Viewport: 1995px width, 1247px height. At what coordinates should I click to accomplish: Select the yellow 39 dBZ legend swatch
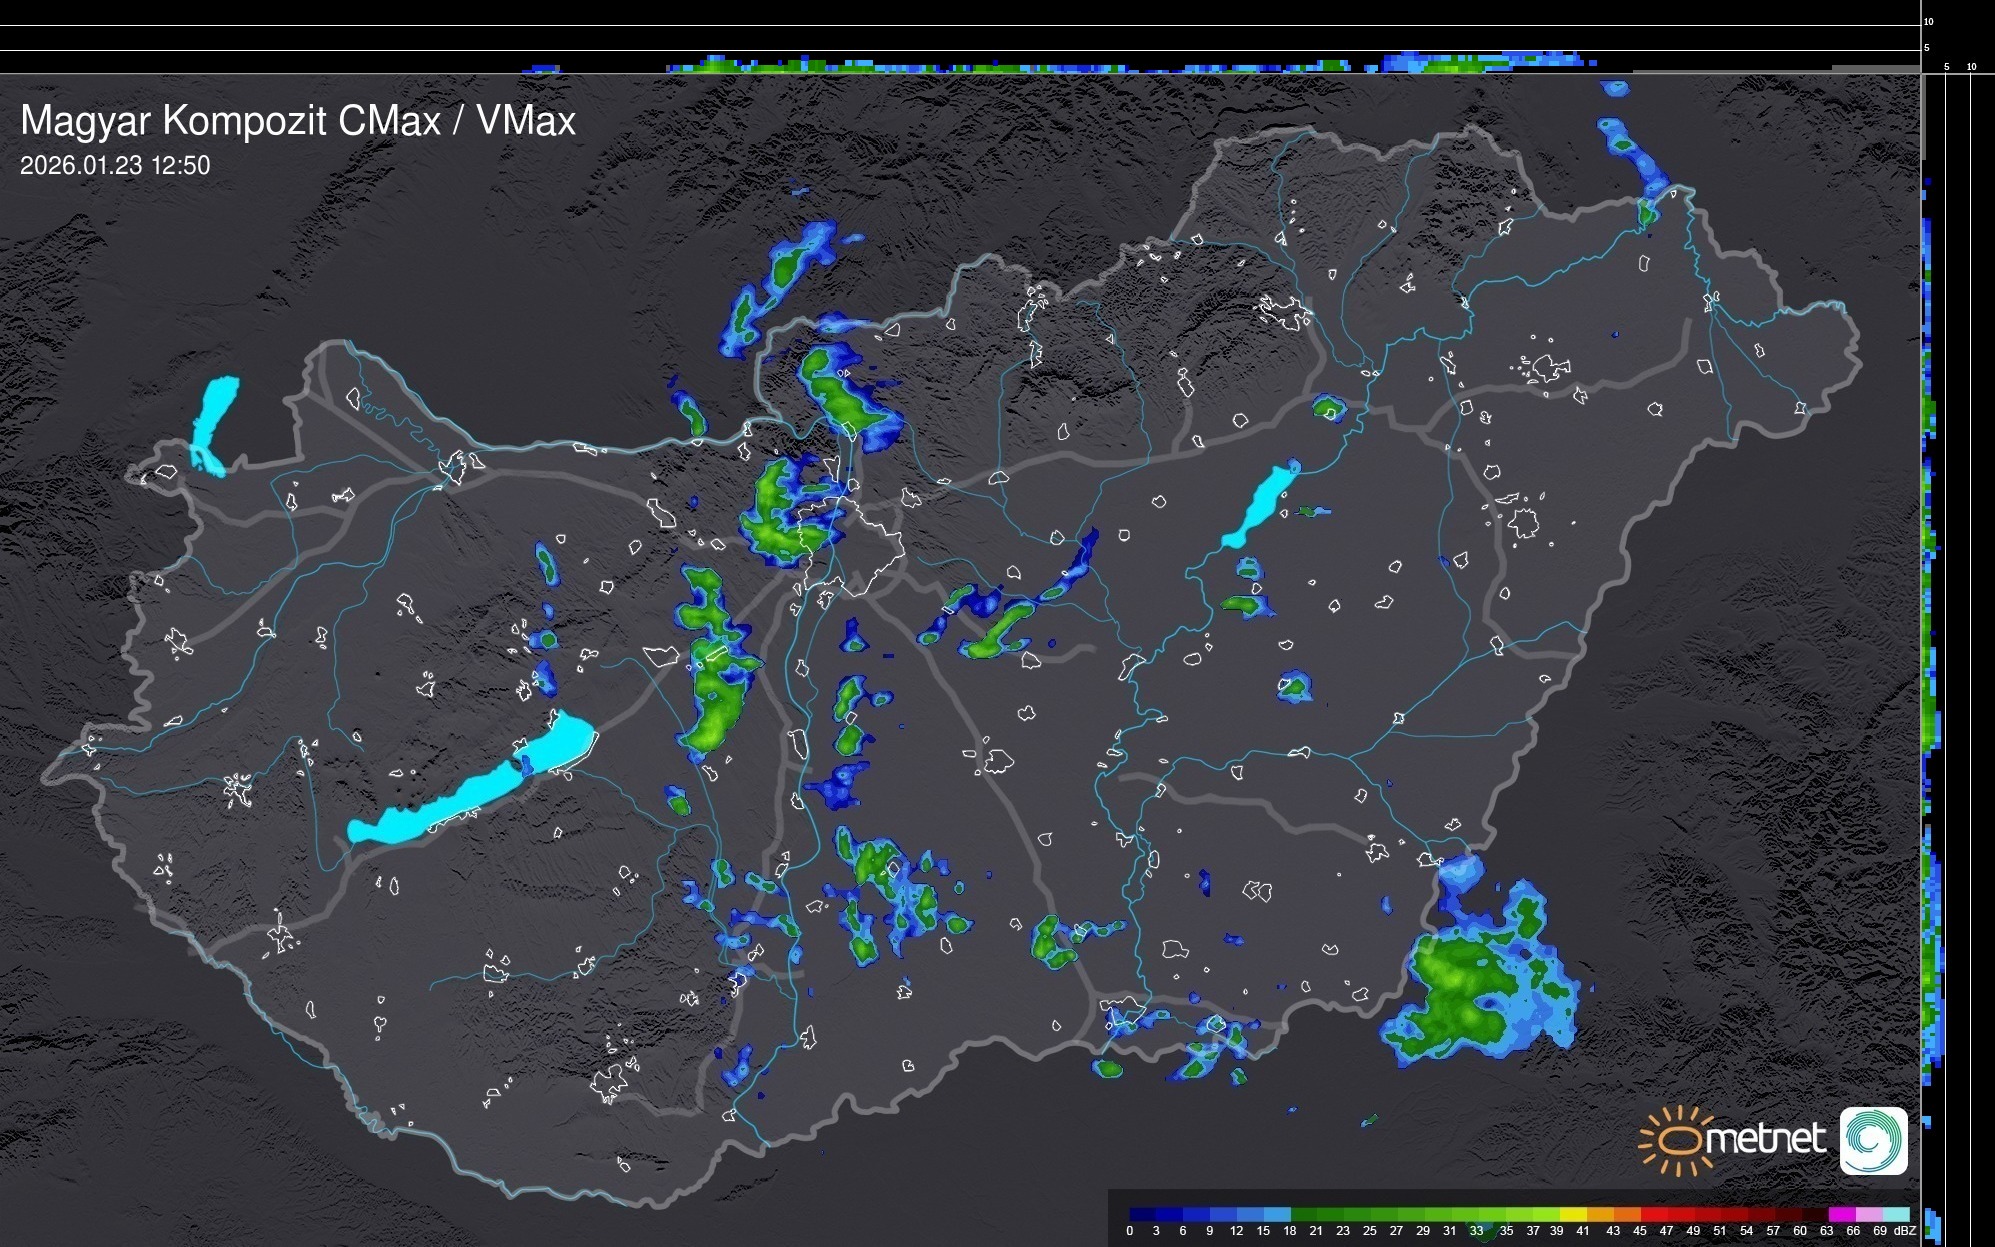tap(1572, 1214)
